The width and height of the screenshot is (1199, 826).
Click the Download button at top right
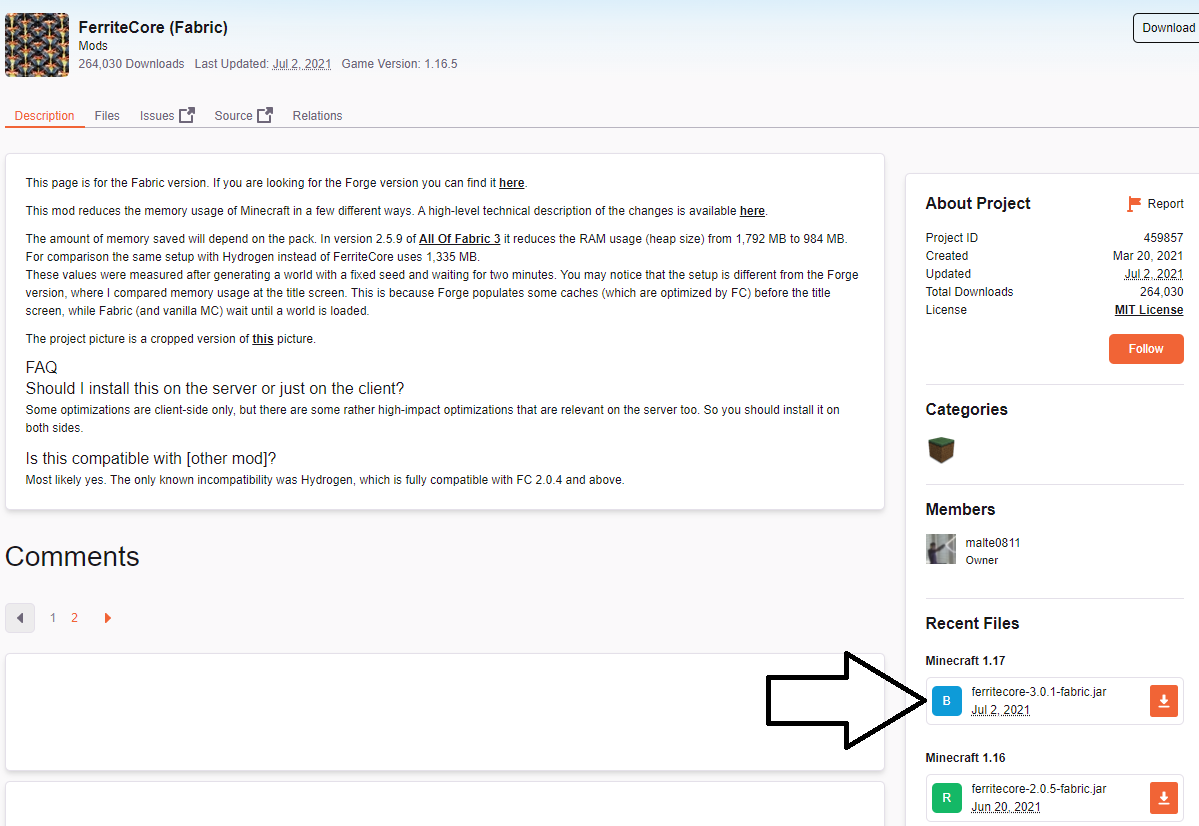tap(1167, 28)
